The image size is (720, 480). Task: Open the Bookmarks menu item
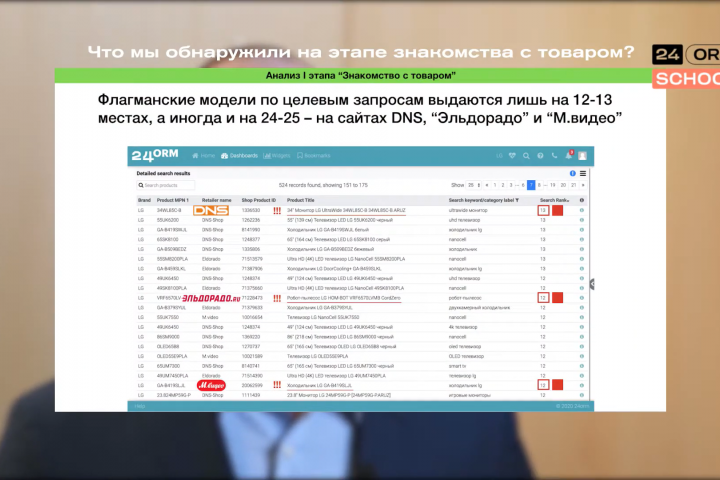[314, 156]
